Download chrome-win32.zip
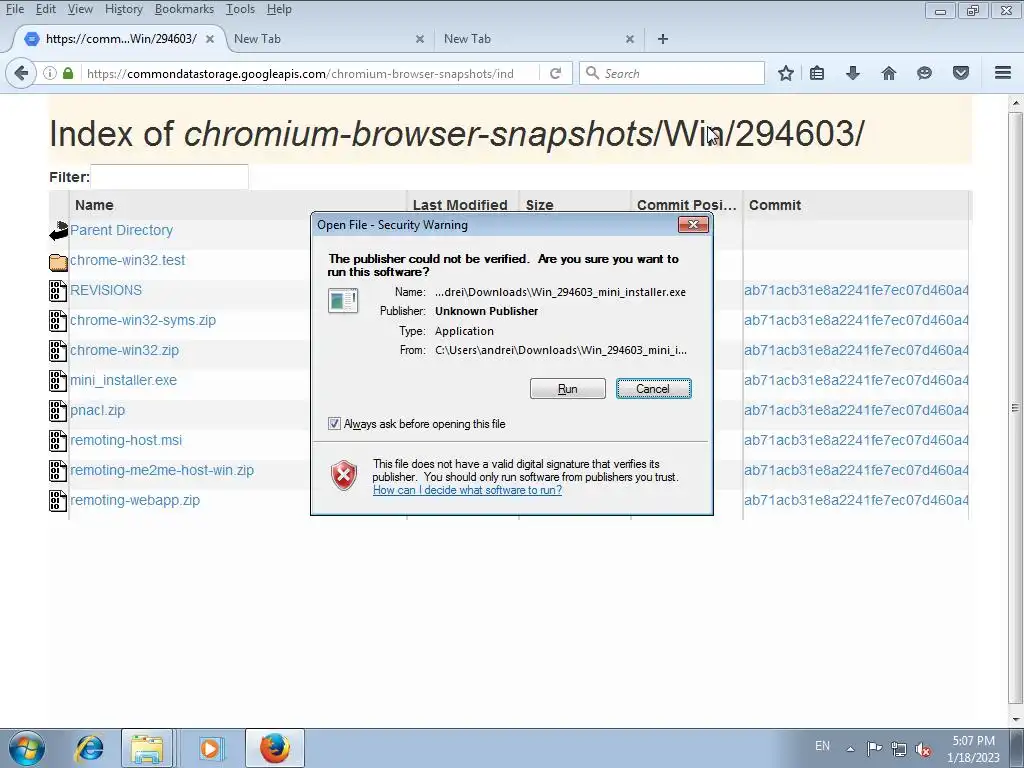Viewport: 1024px width, 768px height. coord(124,351)
